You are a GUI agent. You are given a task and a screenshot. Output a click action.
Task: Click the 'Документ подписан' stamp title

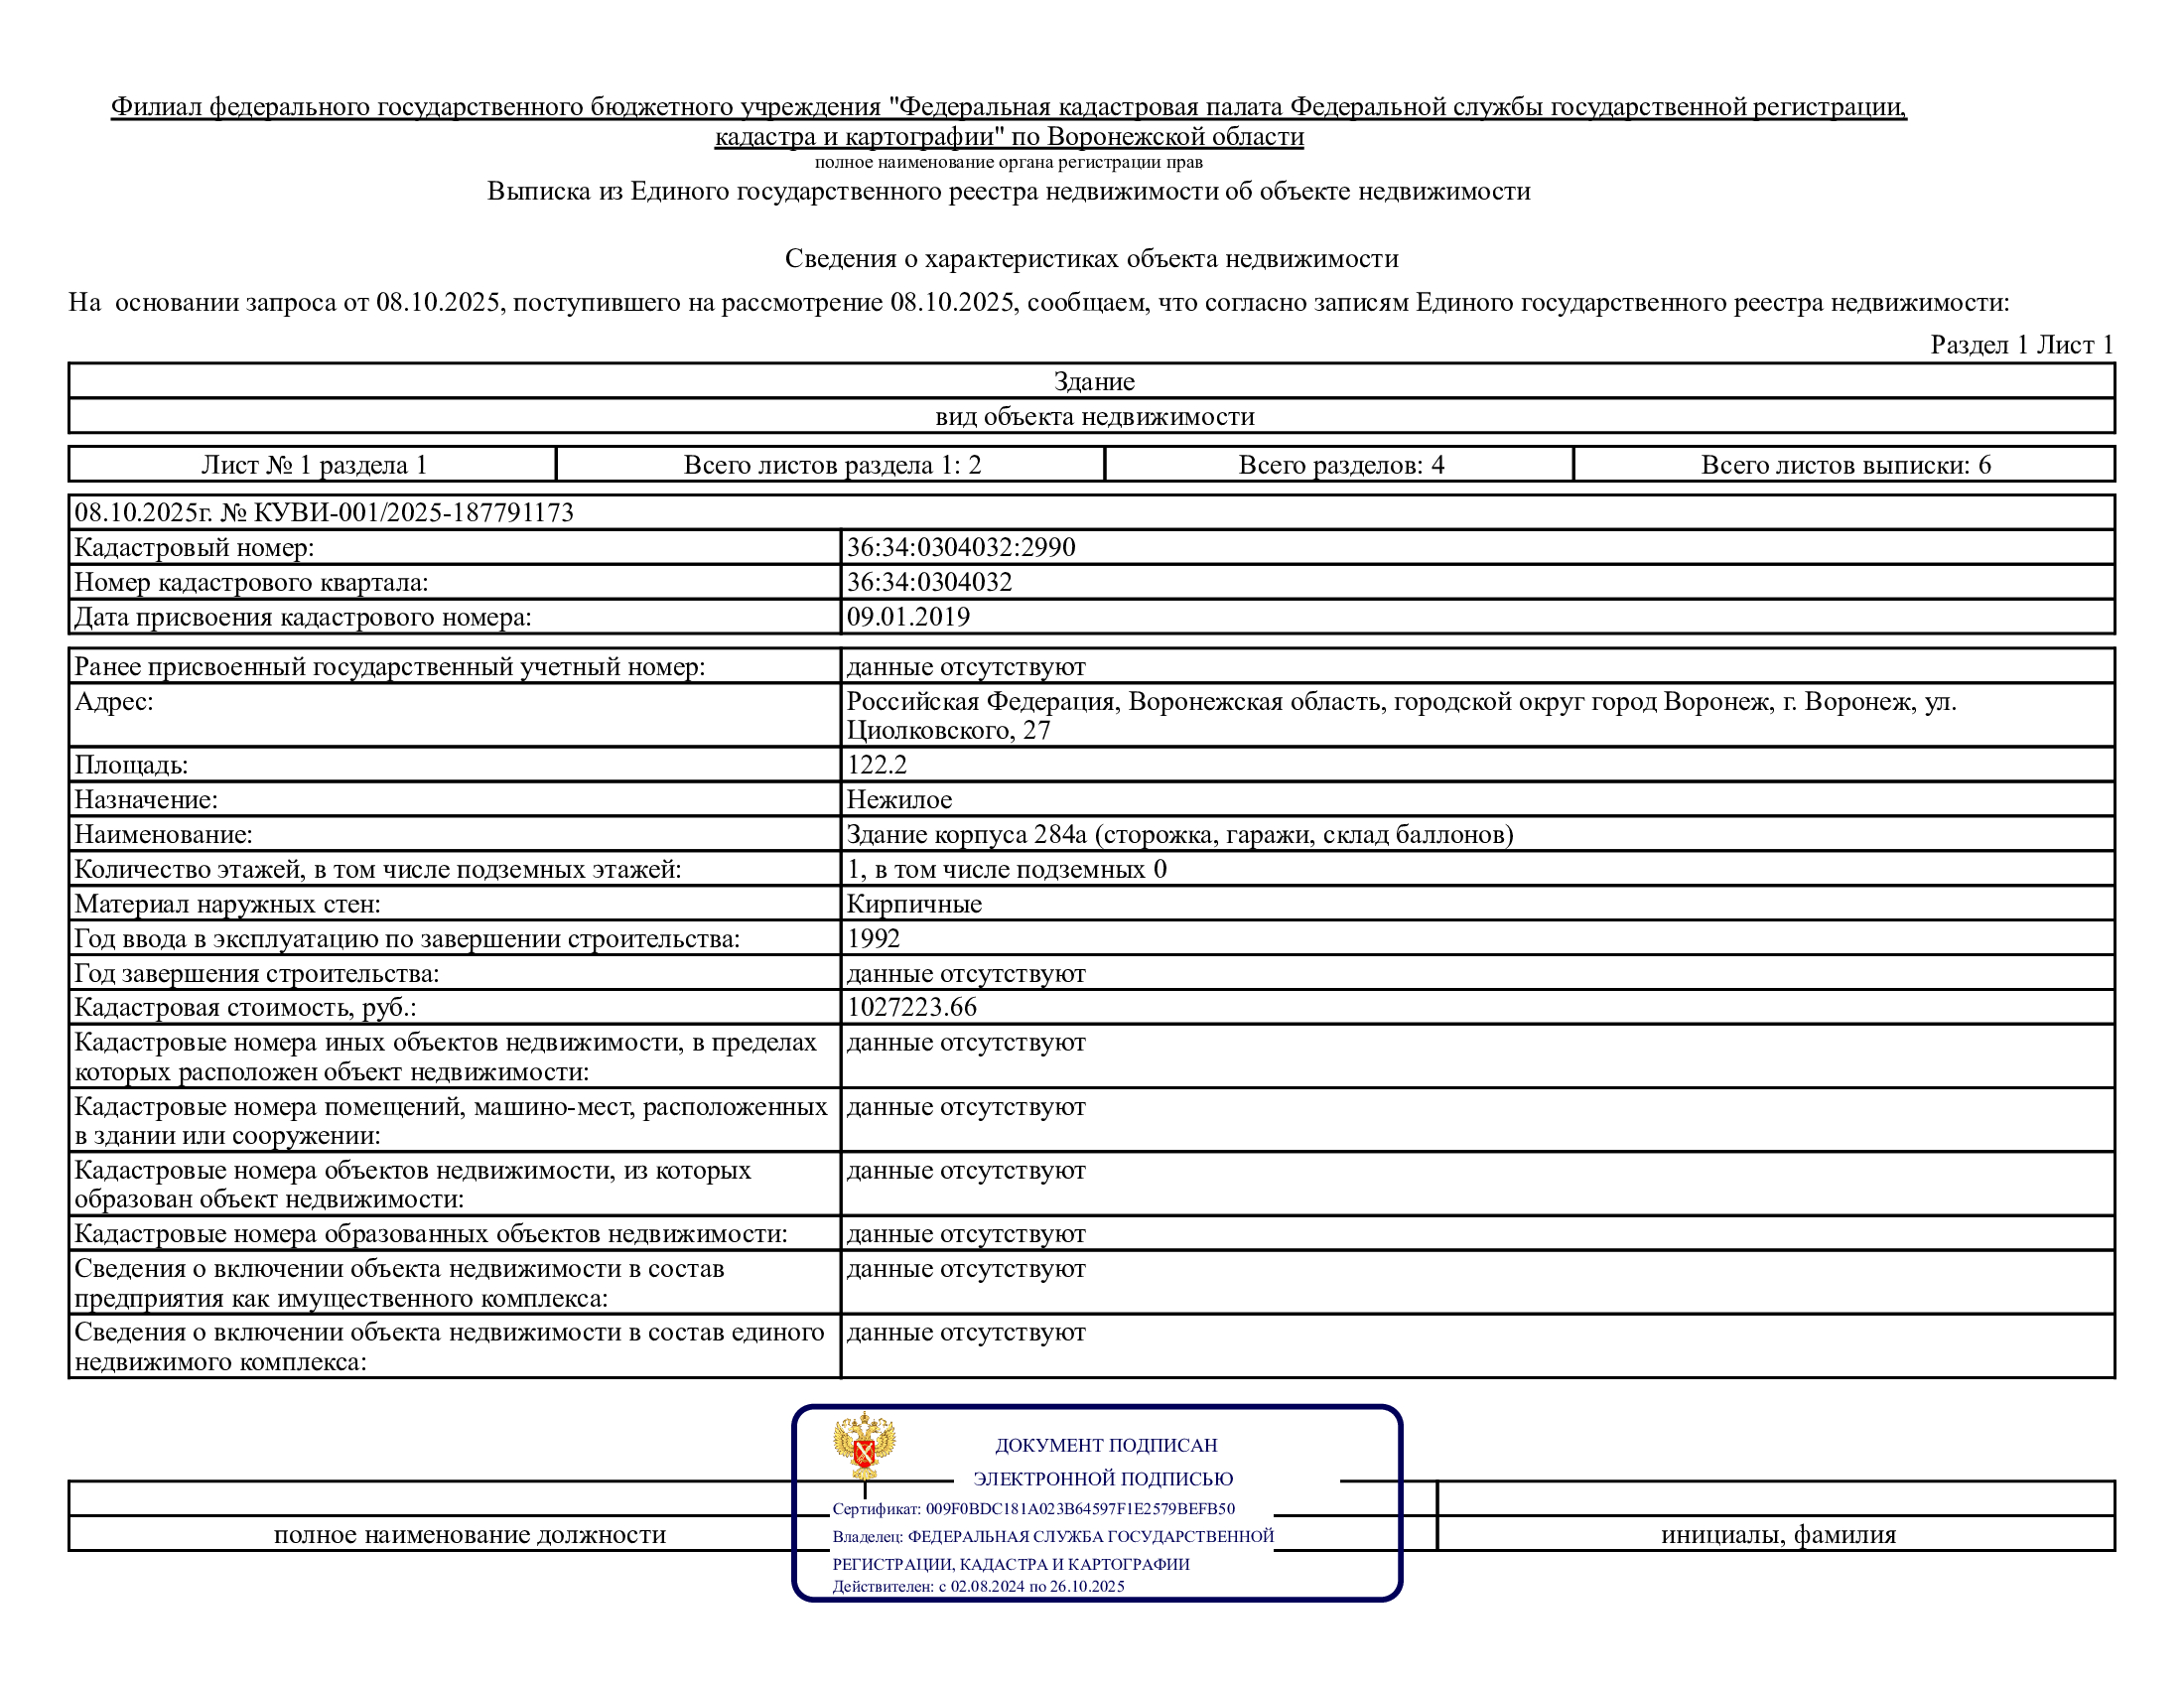pyautogui.click(x=1105, y=1445)
